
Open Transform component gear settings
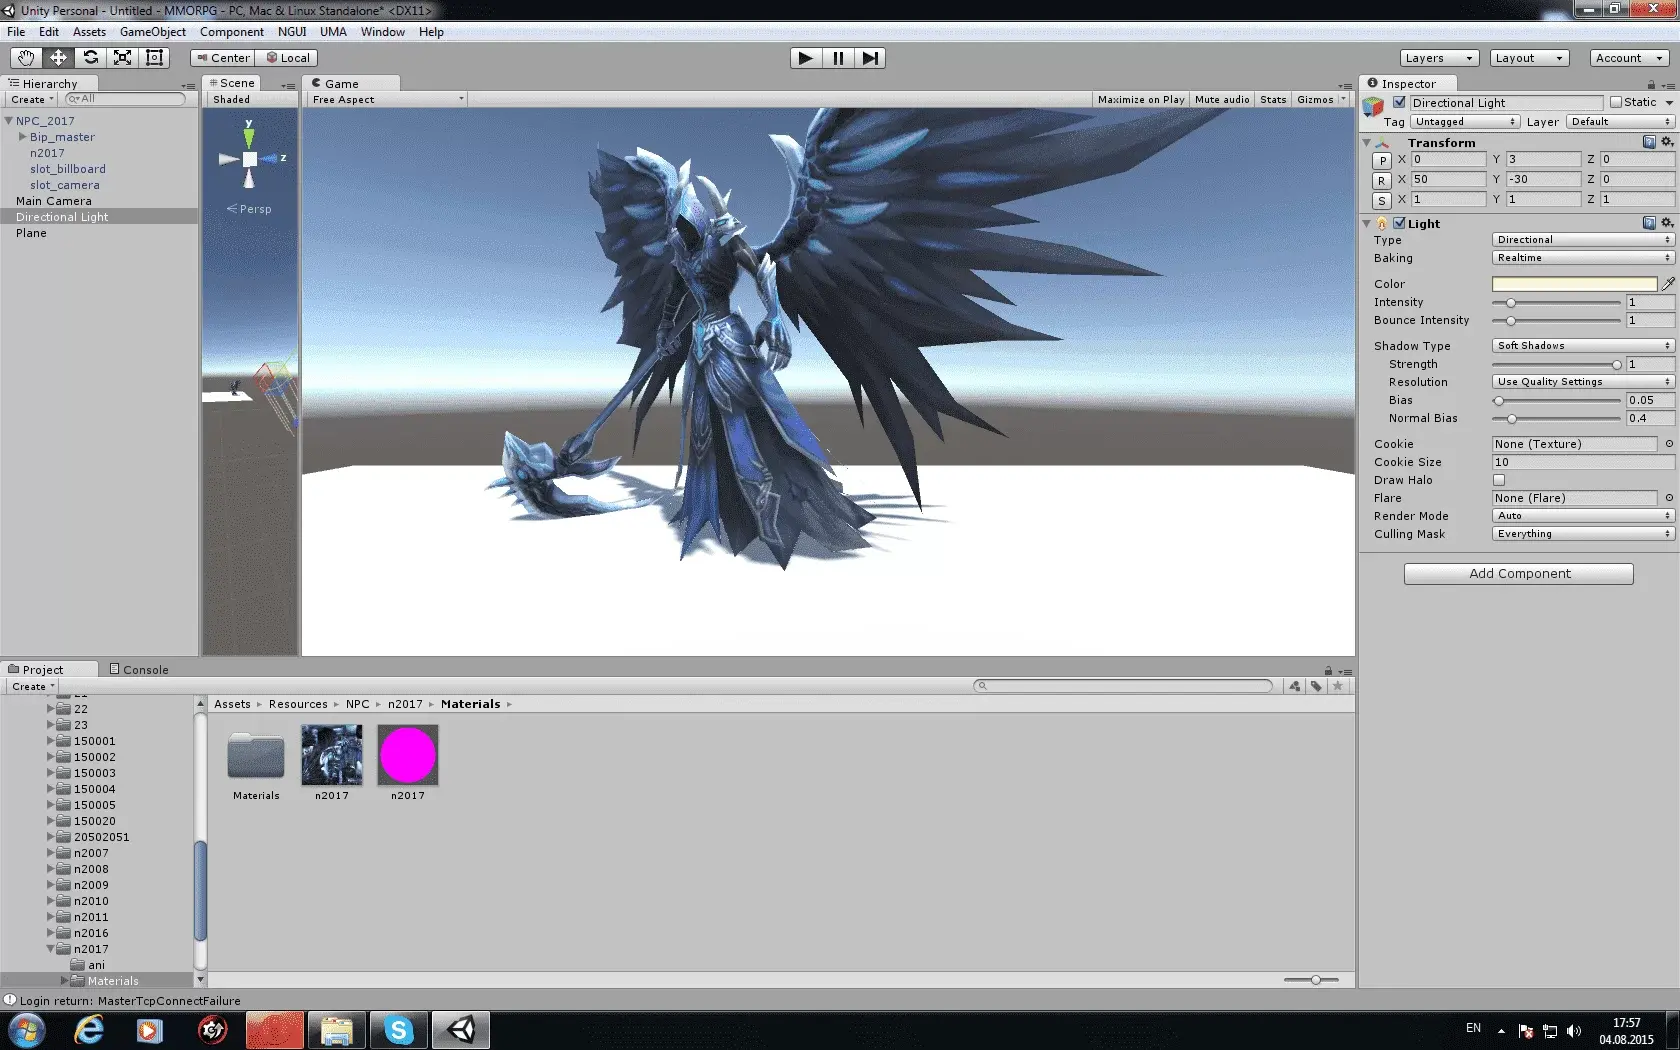[x=1667, y=142]
